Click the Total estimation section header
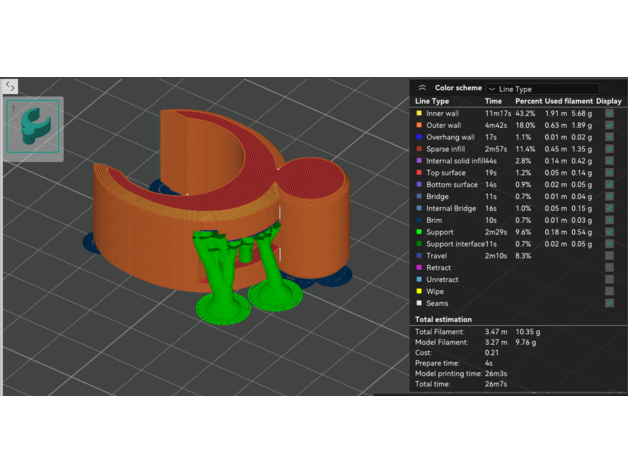The height and width of the screenshot is (472, 628). [447, 318]
